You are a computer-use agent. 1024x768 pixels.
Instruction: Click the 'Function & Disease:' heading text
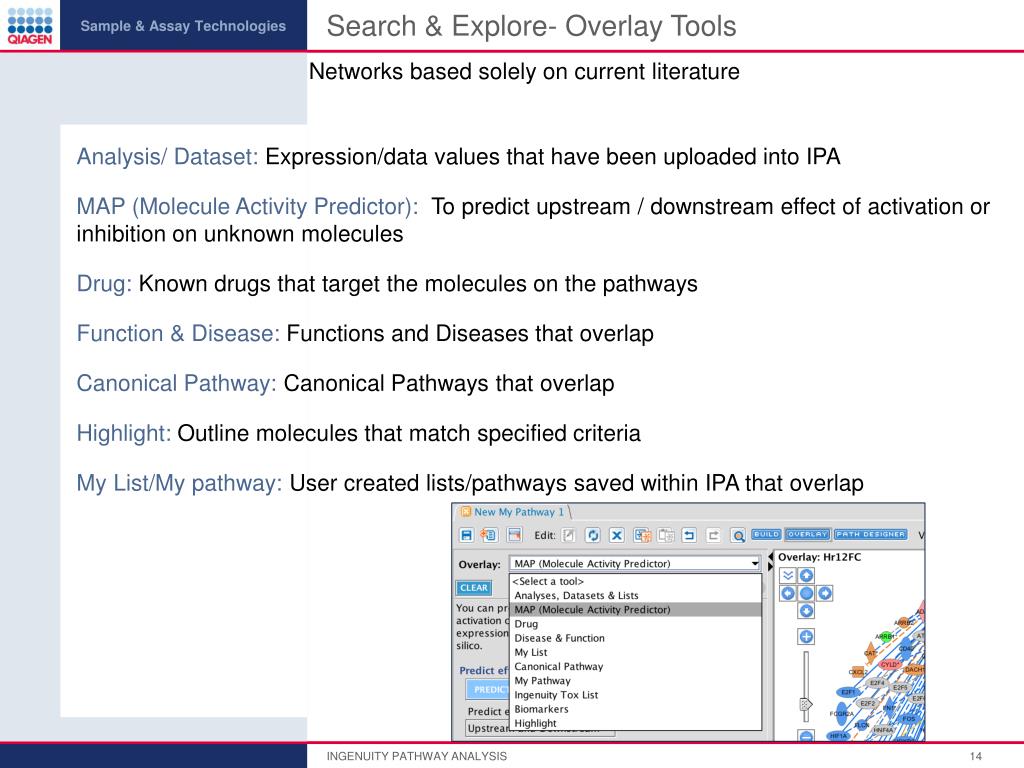point(178,333)
